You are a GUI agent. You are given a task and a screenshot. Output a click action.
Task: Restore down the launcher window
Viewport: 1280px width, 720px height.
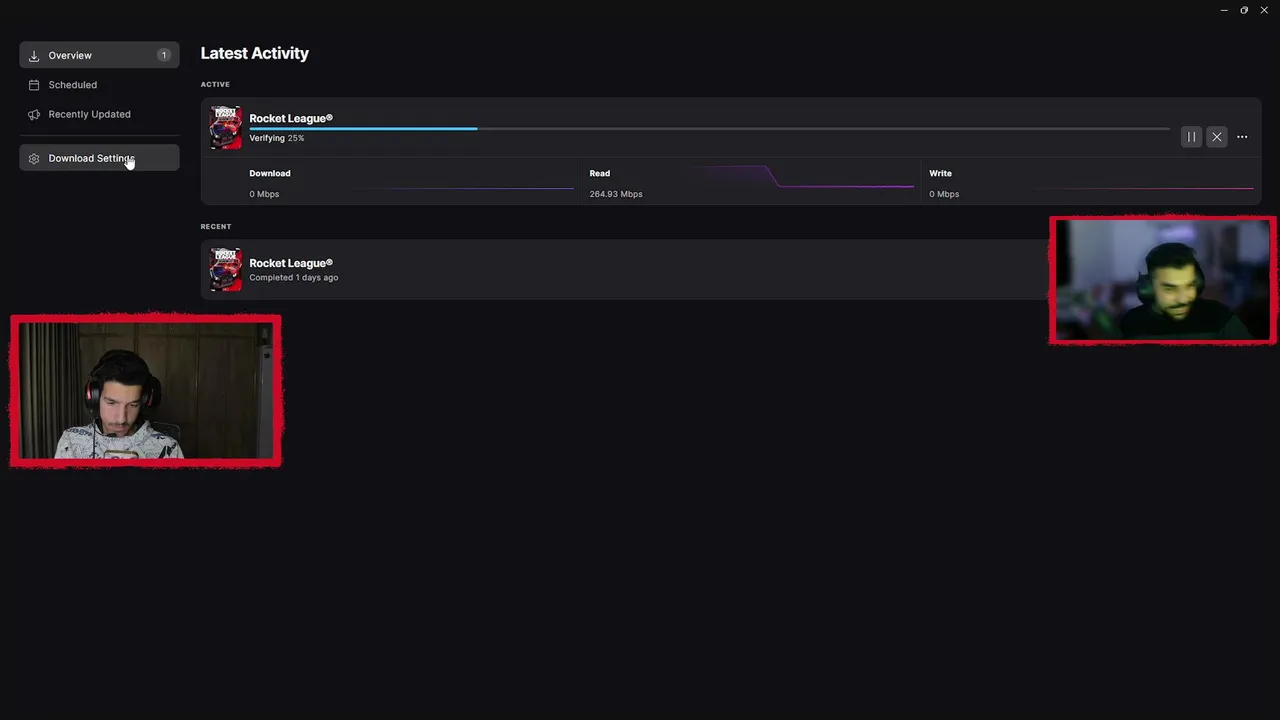coord(1244,10)
